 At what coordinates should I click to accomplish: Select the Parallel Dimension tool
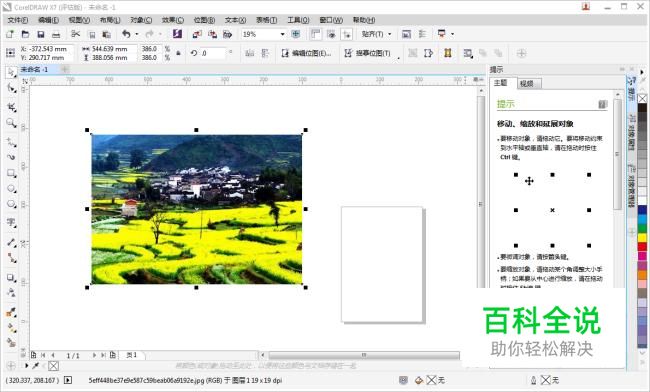[11, 242]
